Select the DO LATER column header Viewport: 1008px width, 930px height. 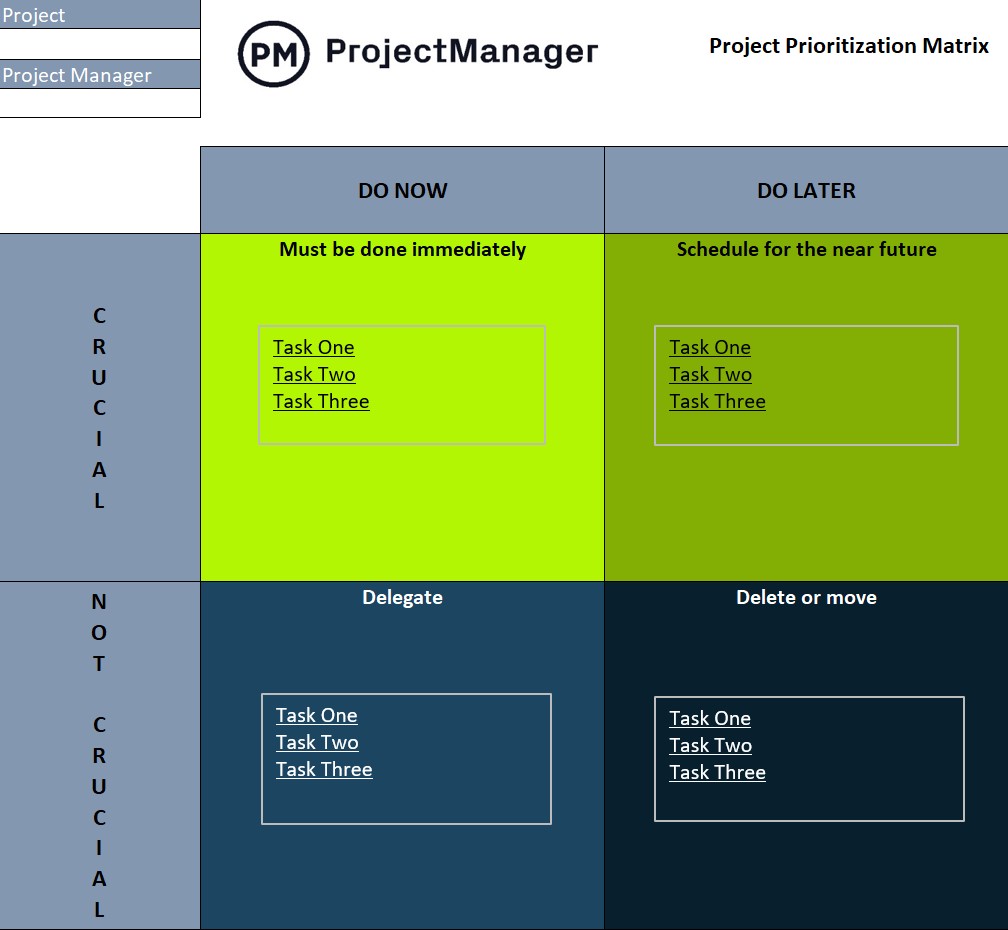coord(806,190)
